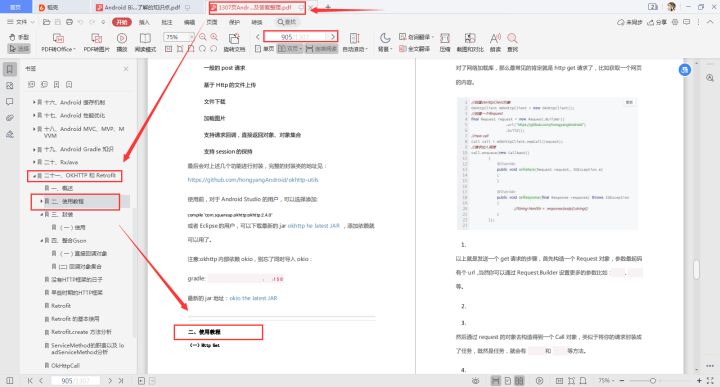
Task: Switch to the 插入 ribbon tab
Action: (x=144, y=22)
